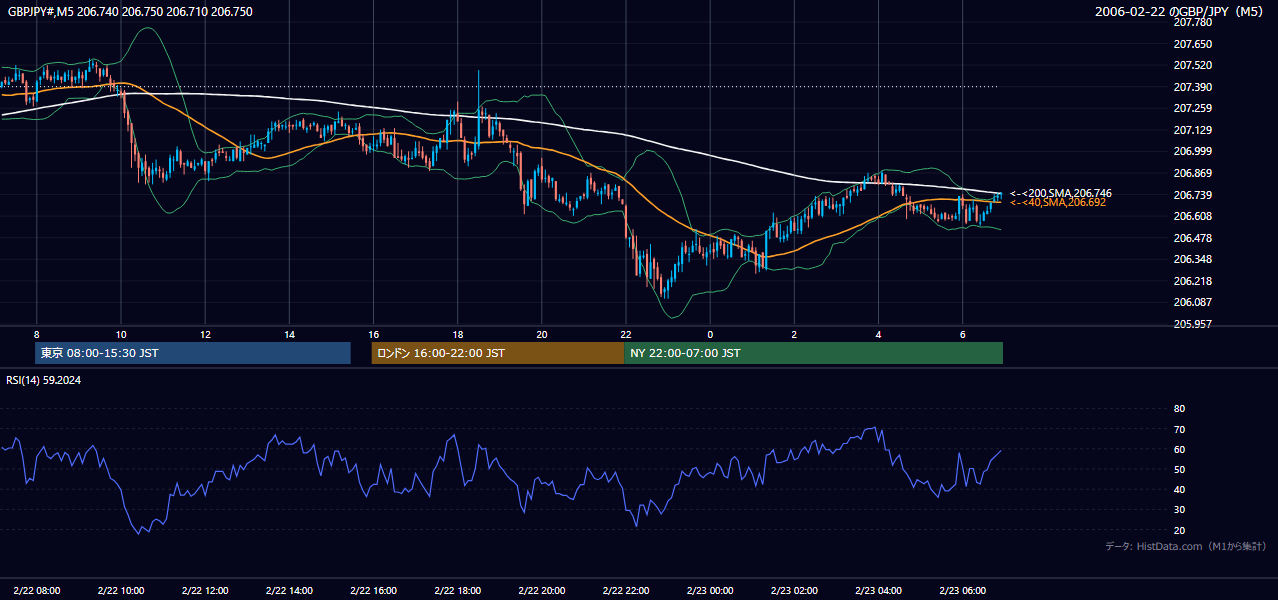Click the hour 8 tick under the price chart

click(x=37, y=334)
